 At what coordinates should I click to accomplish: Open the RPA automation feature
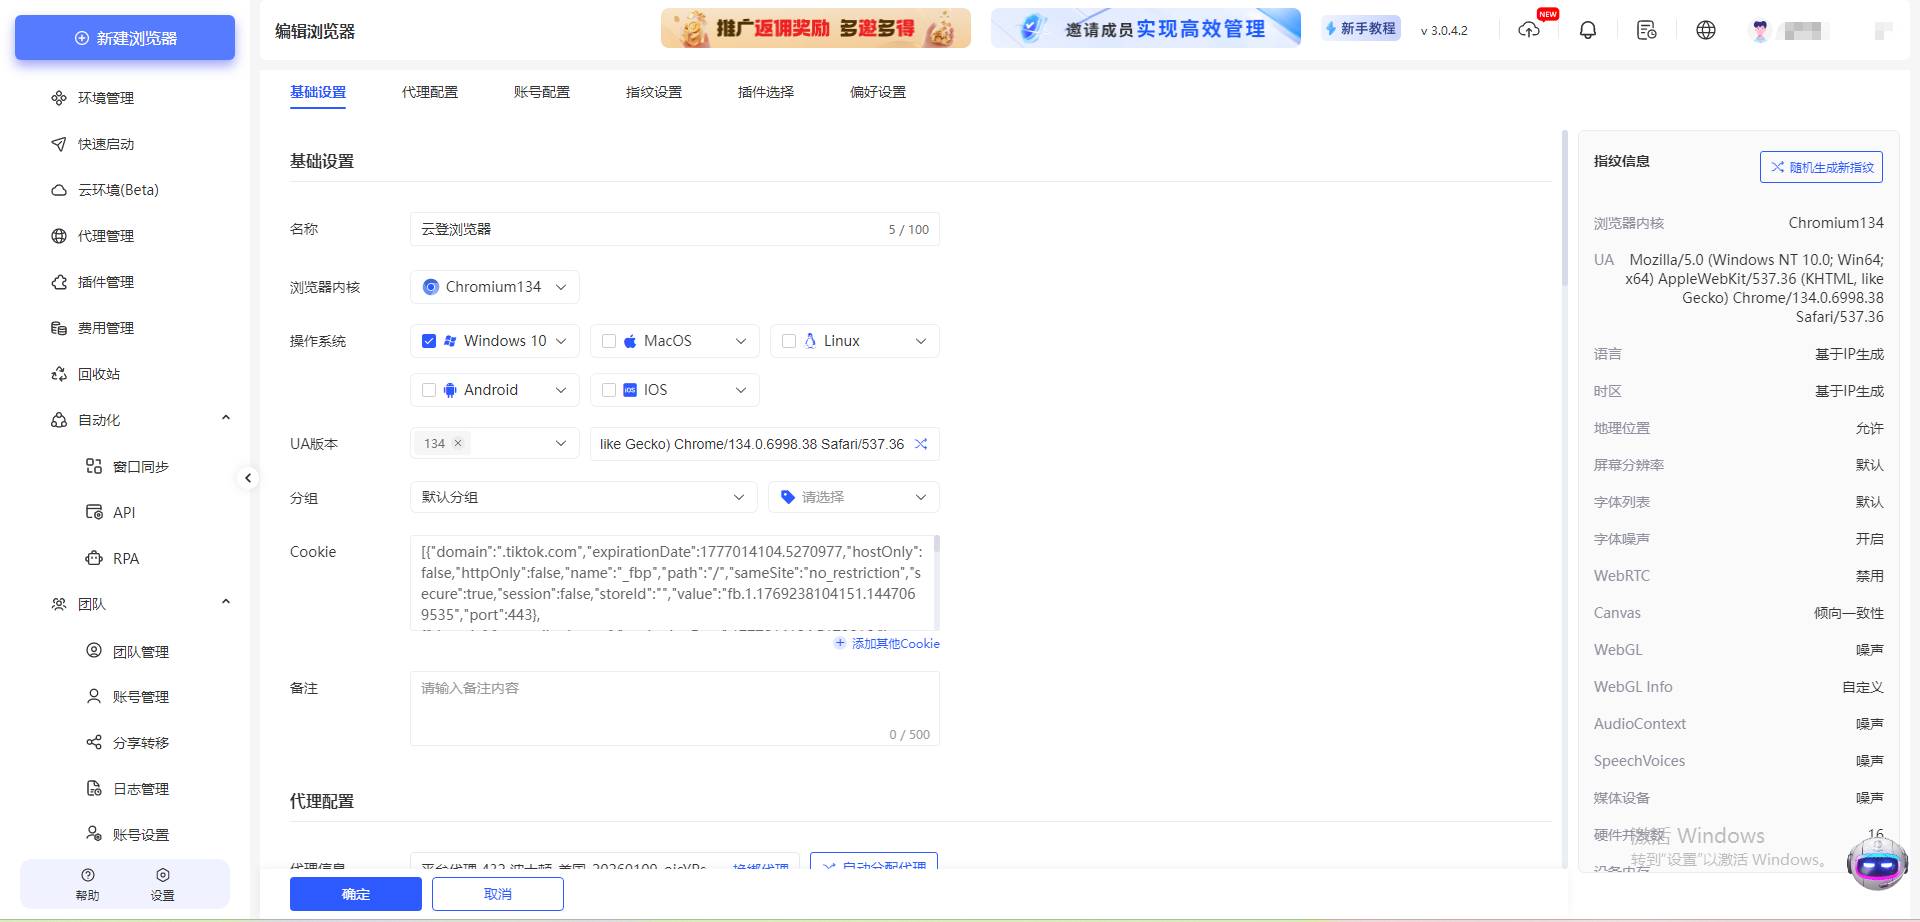tap(125, 558)
